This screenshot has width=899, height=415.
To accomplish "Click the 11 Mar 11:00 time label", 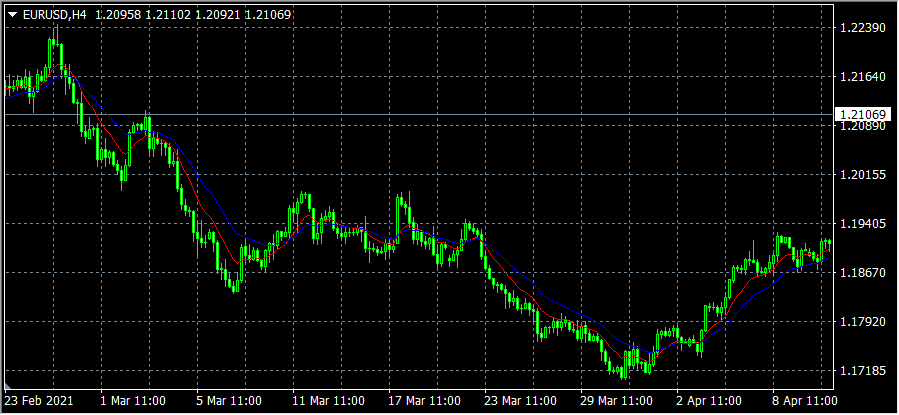I will click(327, 401).
